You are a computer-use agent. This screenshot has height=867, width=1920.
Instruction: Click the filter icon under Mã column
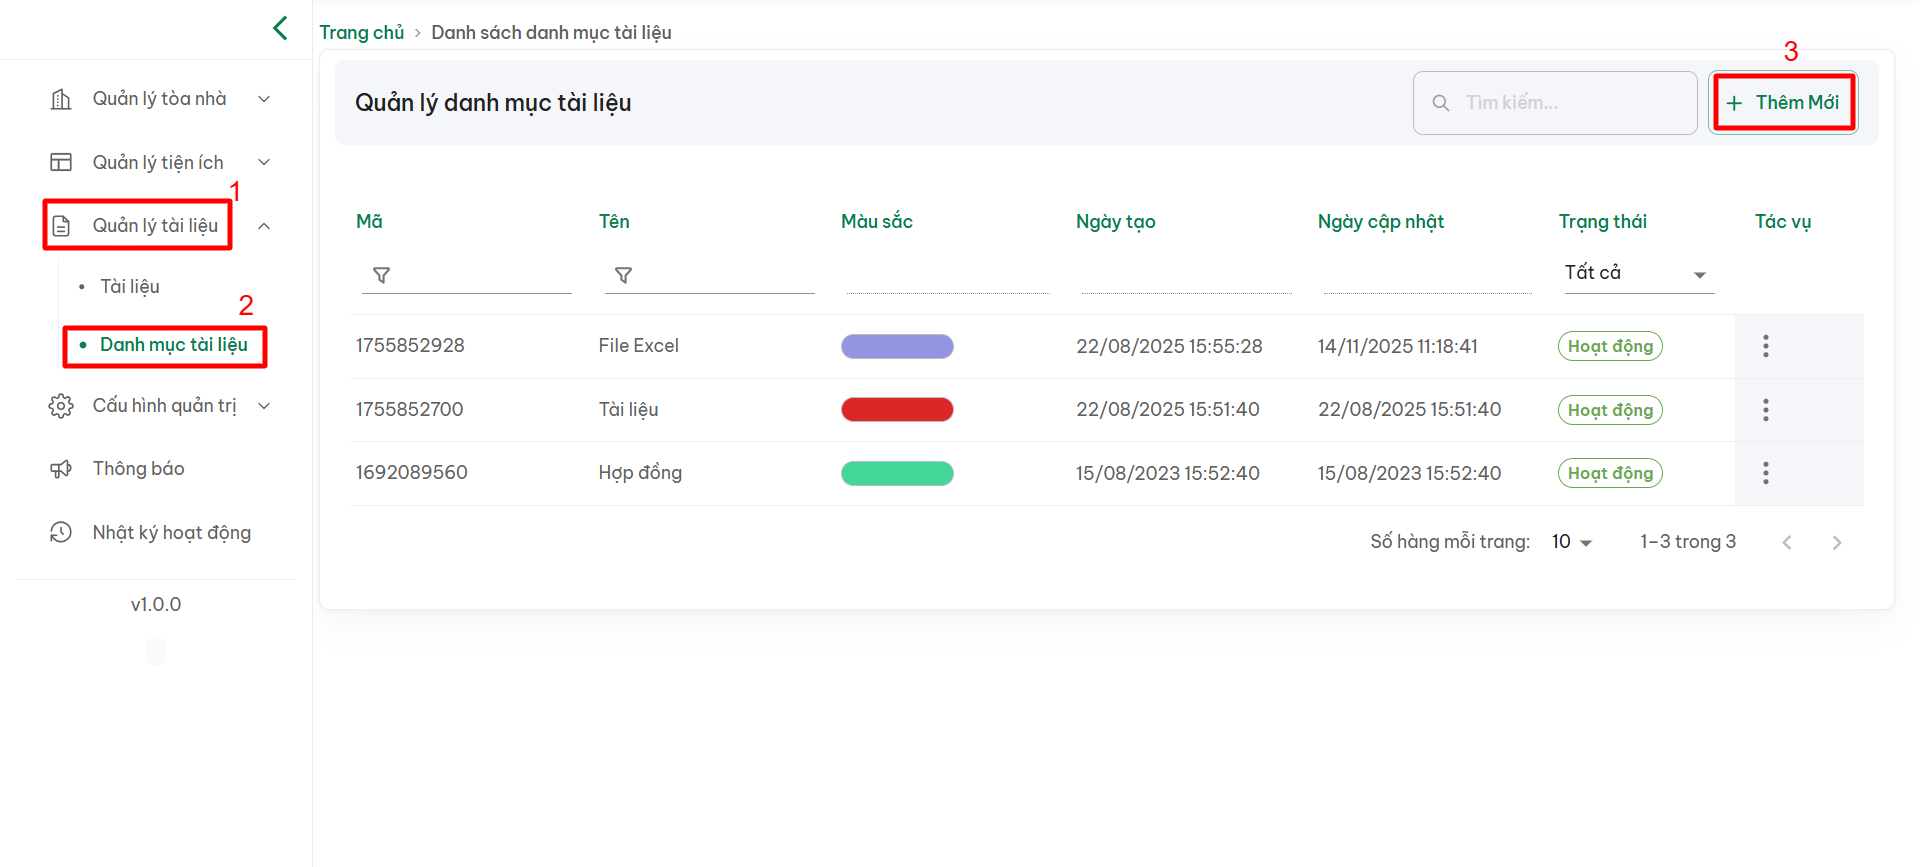(381, 275)
